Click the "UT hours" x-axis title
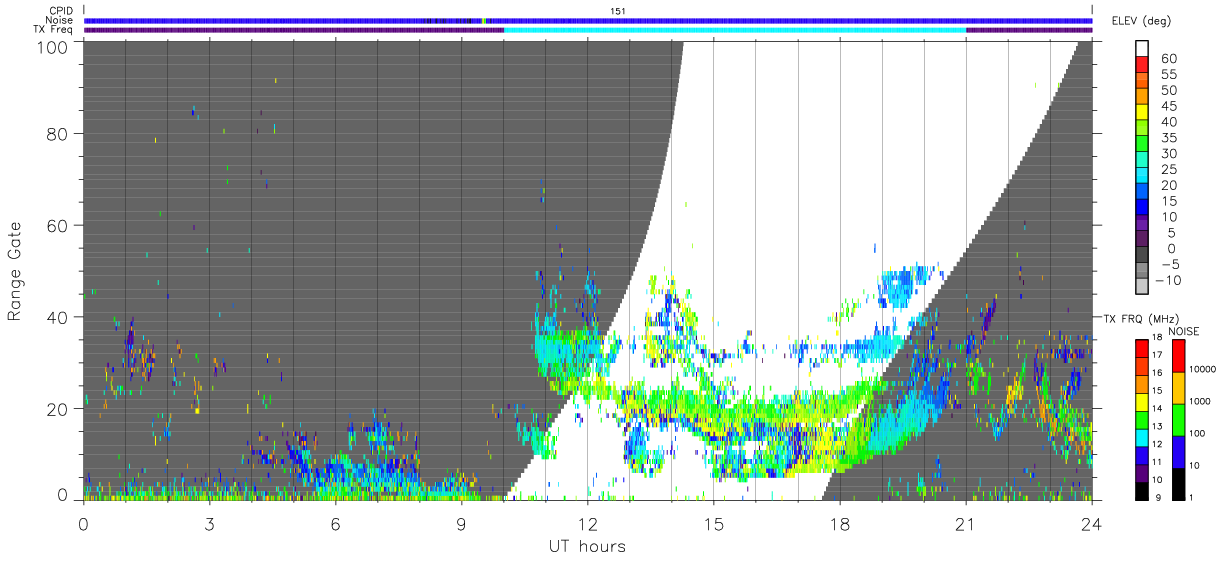The image size is (1228, 567). coord(587,546)
